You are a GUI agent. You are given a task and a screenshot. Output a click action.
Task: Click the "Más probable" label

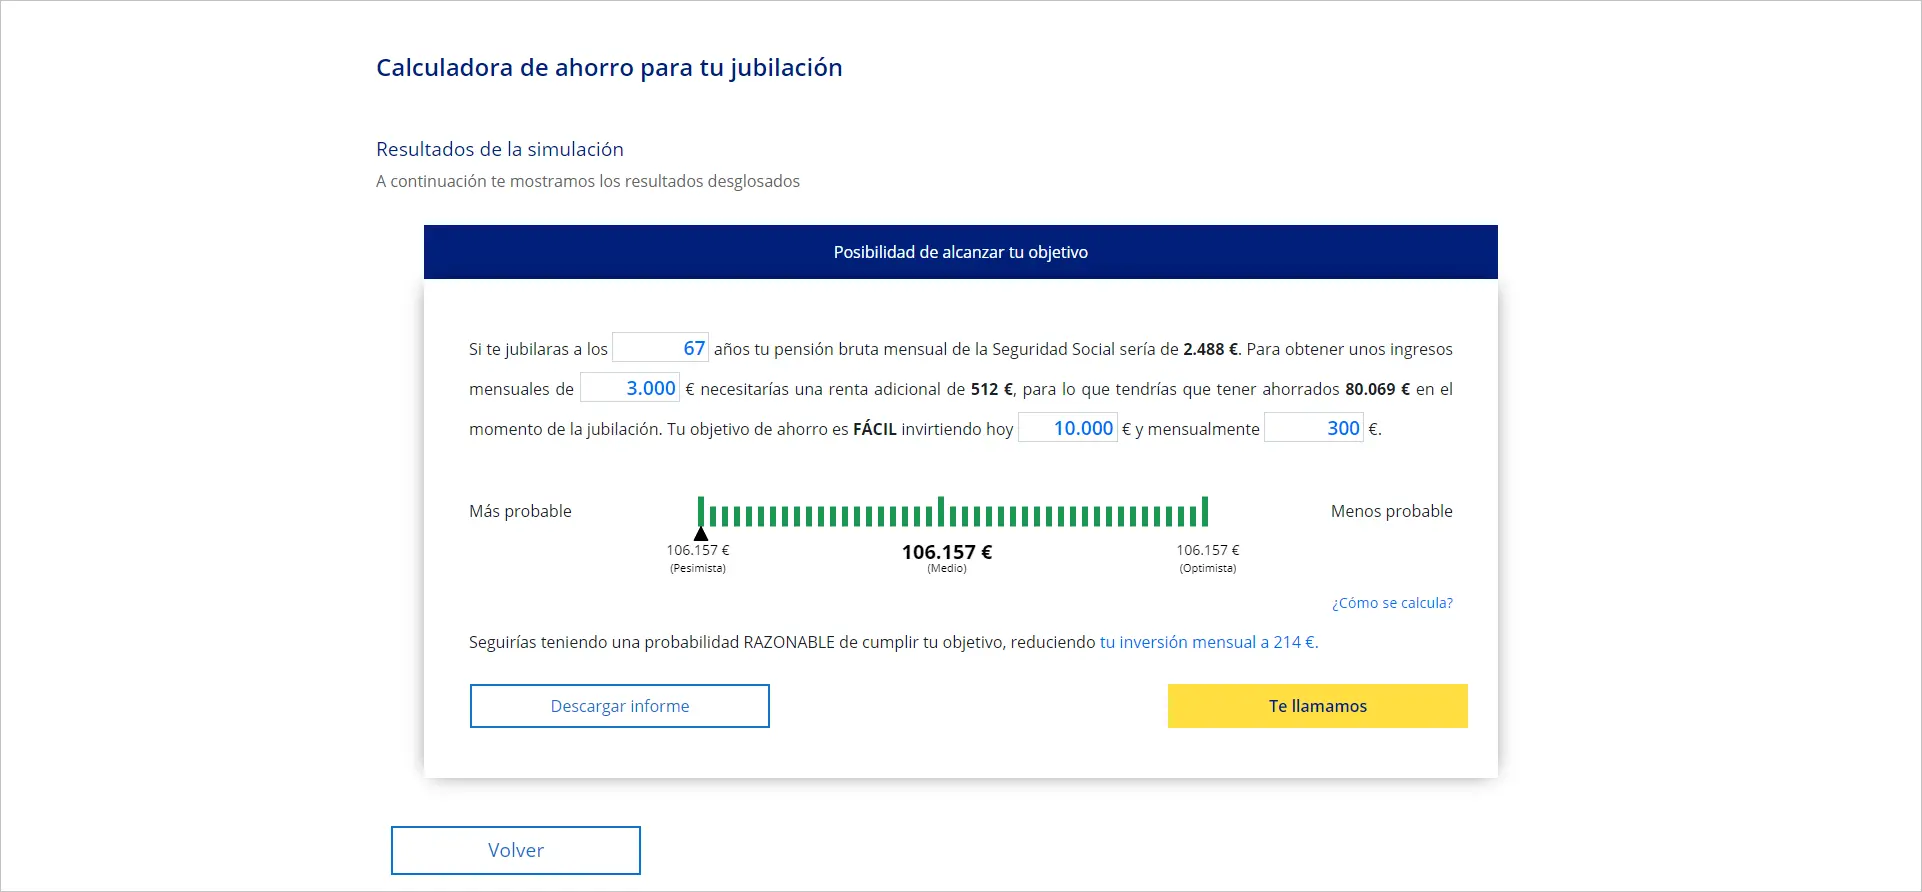[520, 511]
